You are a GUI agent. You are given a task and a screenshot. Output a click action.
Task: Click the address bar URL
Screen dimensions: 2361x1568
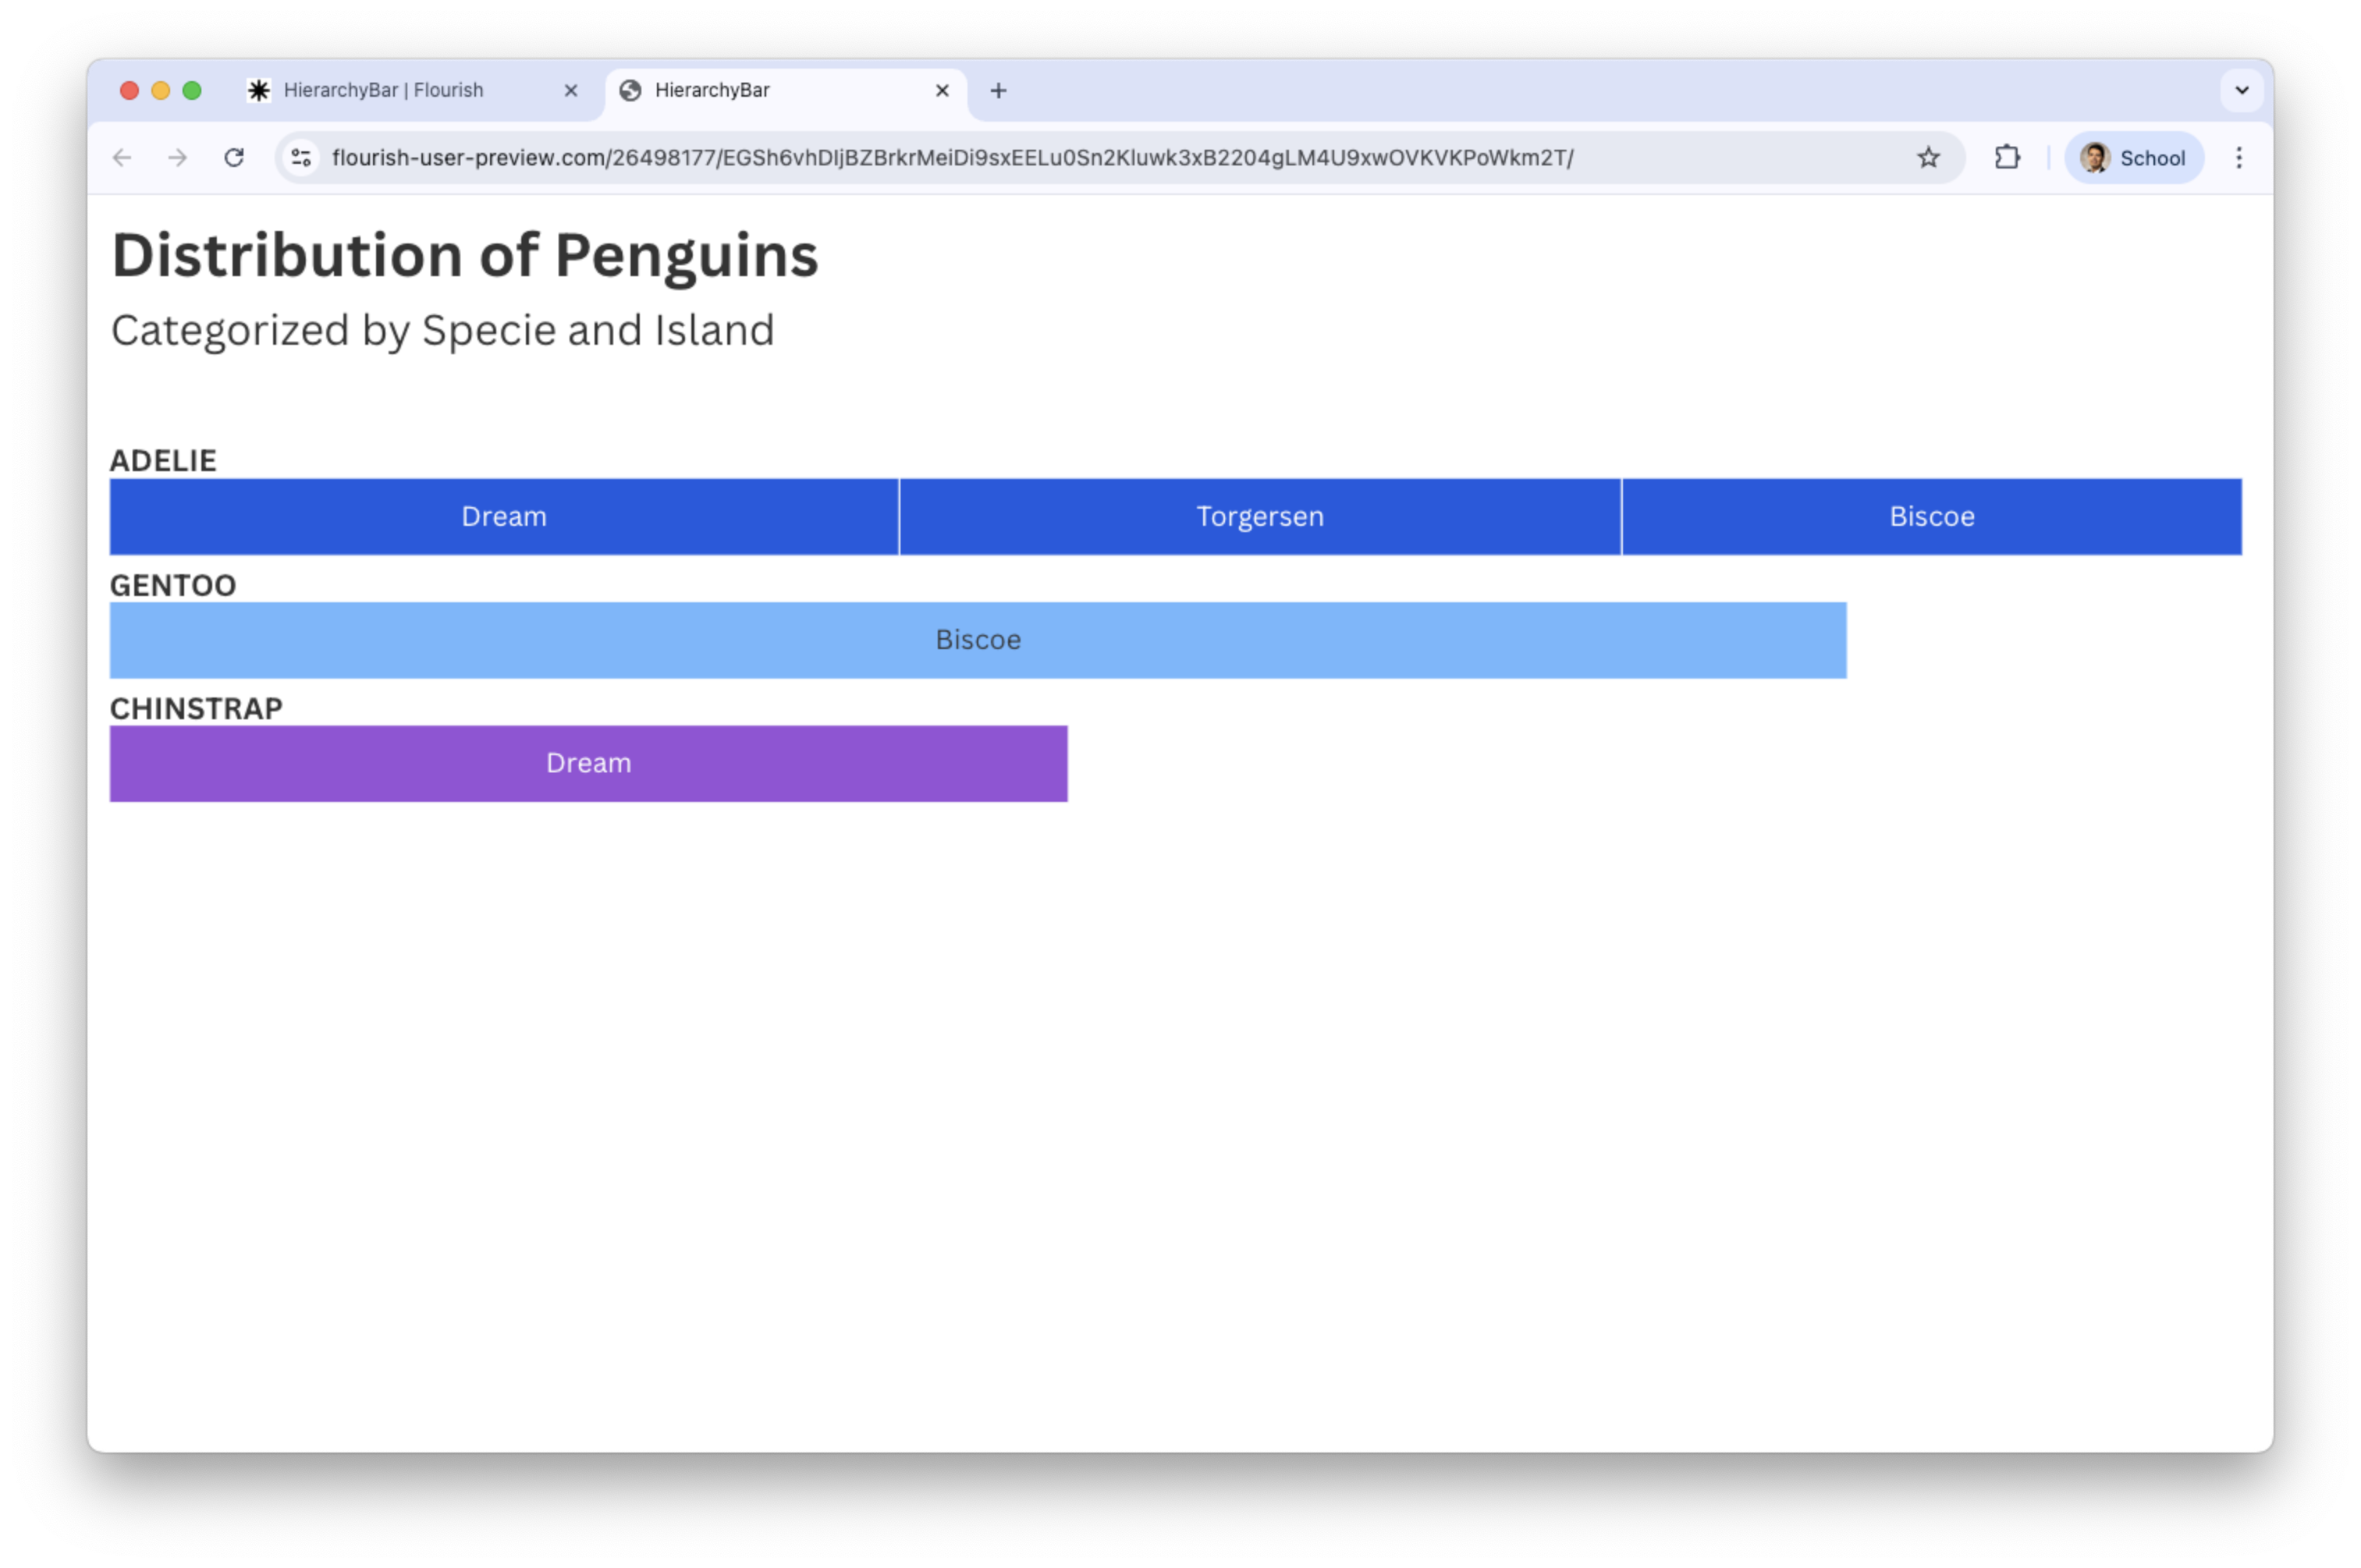(x=952, y=158)
